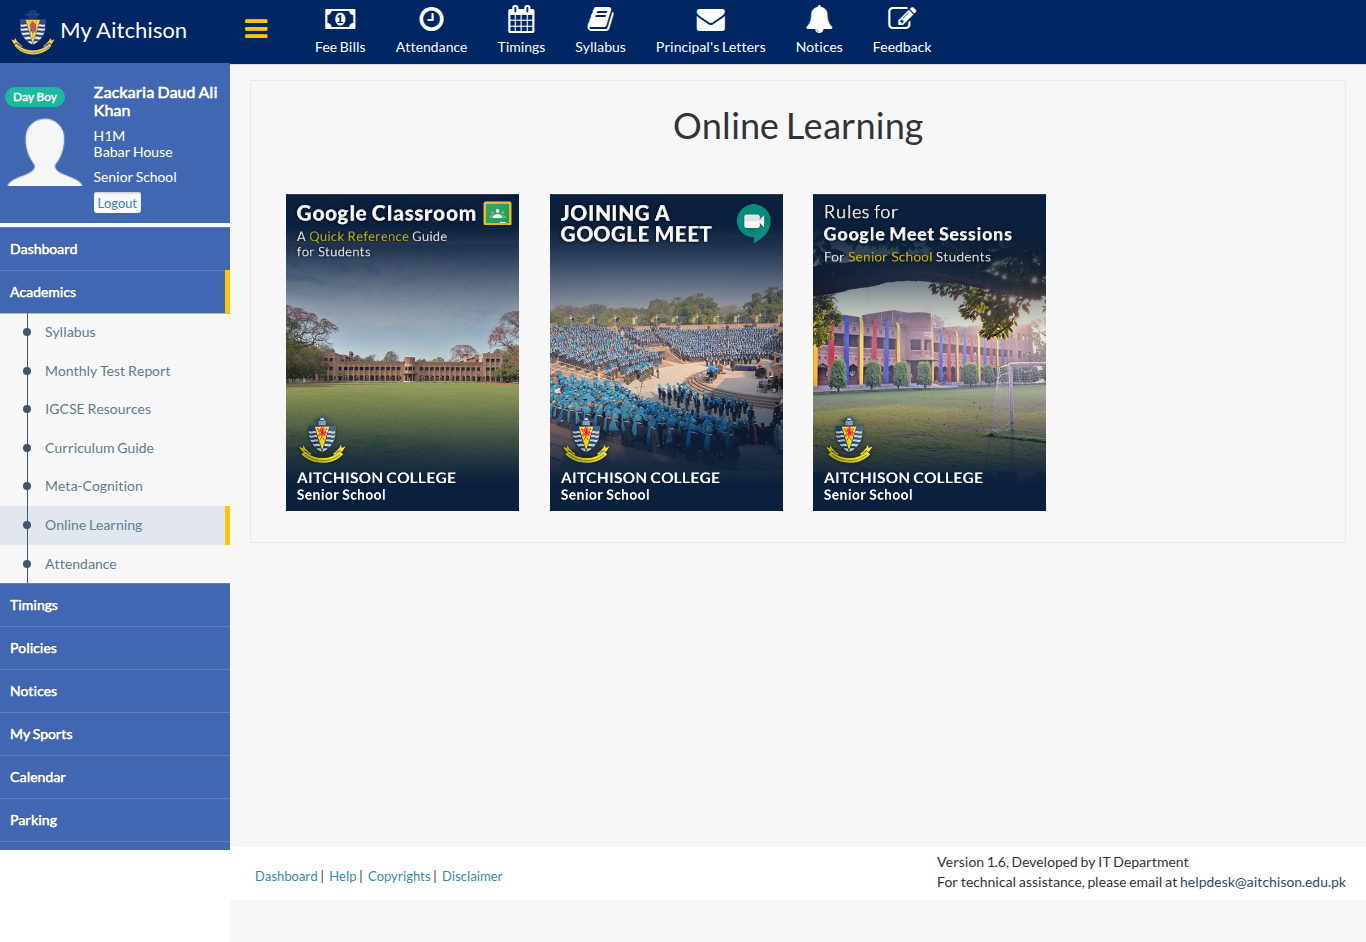
Task: Log out using the Logout button
Action: [117, 203]
